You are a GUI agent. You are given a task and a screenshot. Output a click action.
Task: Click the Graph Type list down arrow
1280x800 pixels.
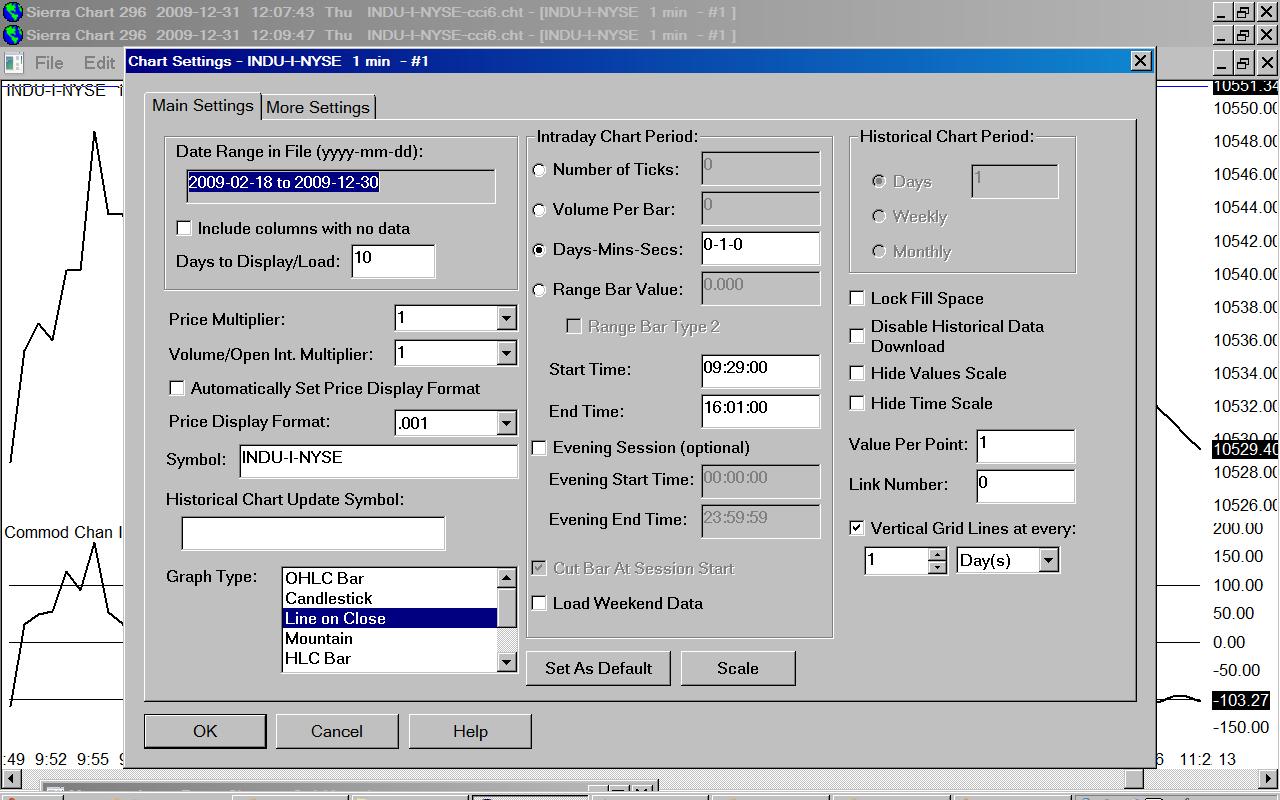tap(507, 661)
